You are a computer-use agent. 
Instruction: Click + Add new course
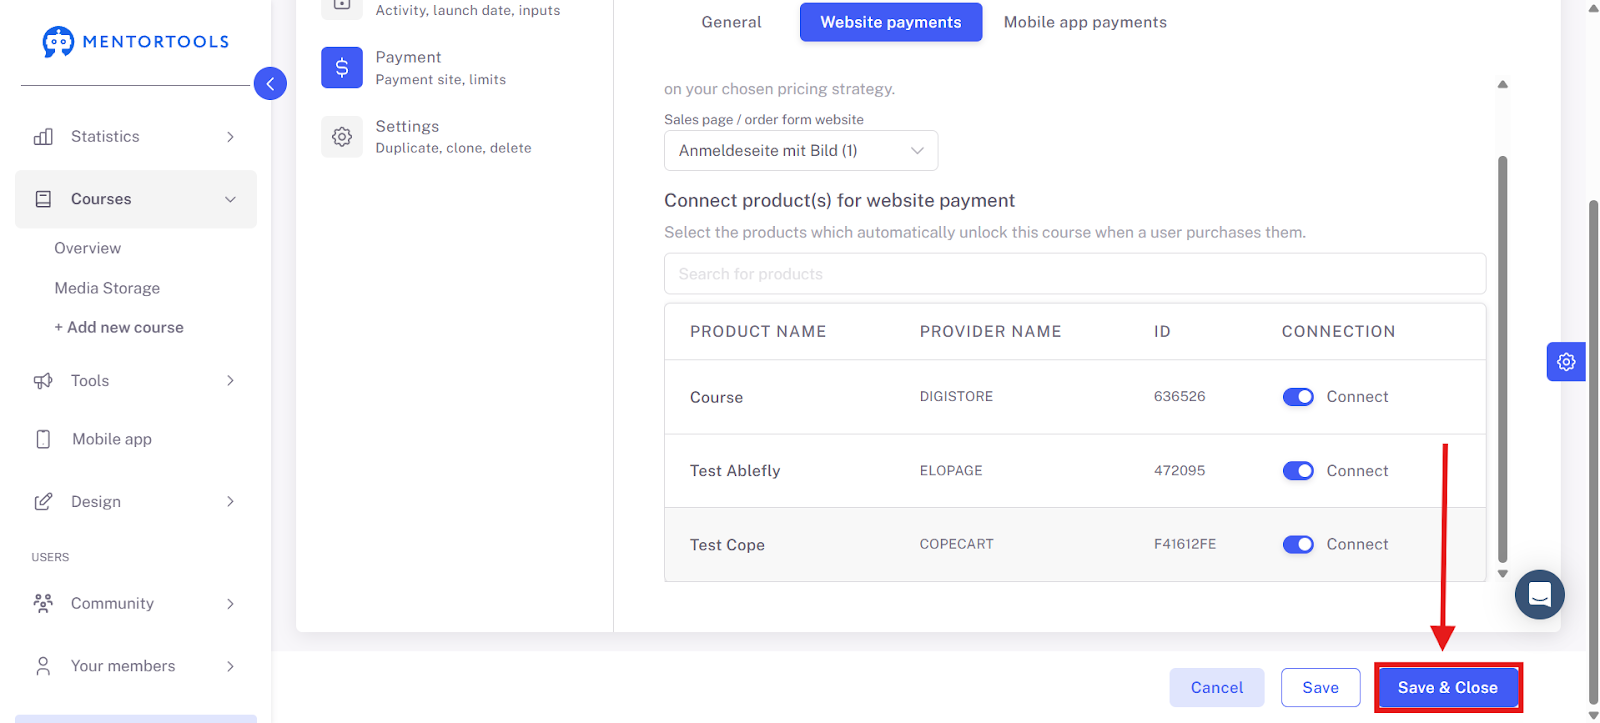(119, 327)
